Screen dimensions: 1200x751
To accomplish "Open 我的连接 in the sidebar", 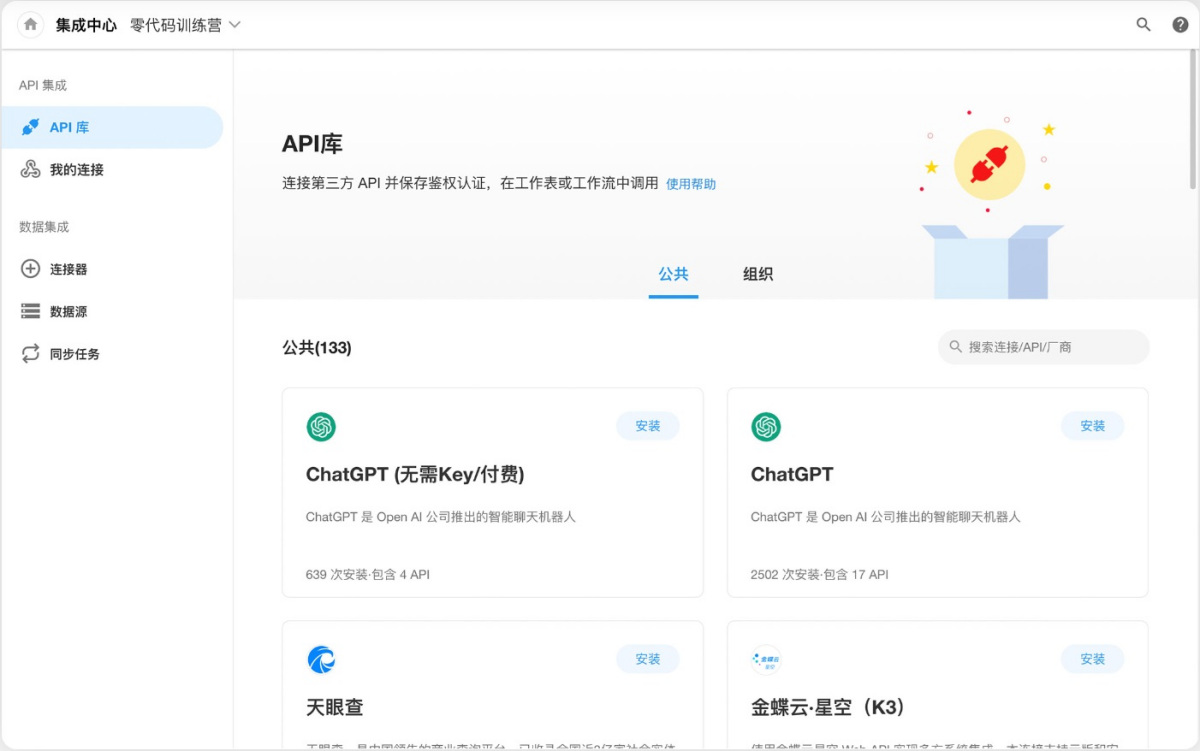I will point(76,170).
